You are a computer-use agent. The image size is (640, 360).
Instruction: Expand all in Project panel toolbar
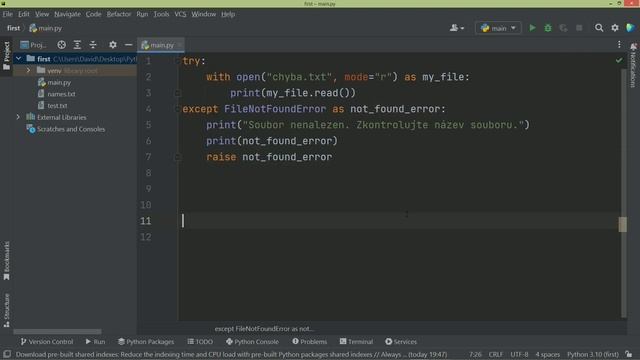click(77, 45)
